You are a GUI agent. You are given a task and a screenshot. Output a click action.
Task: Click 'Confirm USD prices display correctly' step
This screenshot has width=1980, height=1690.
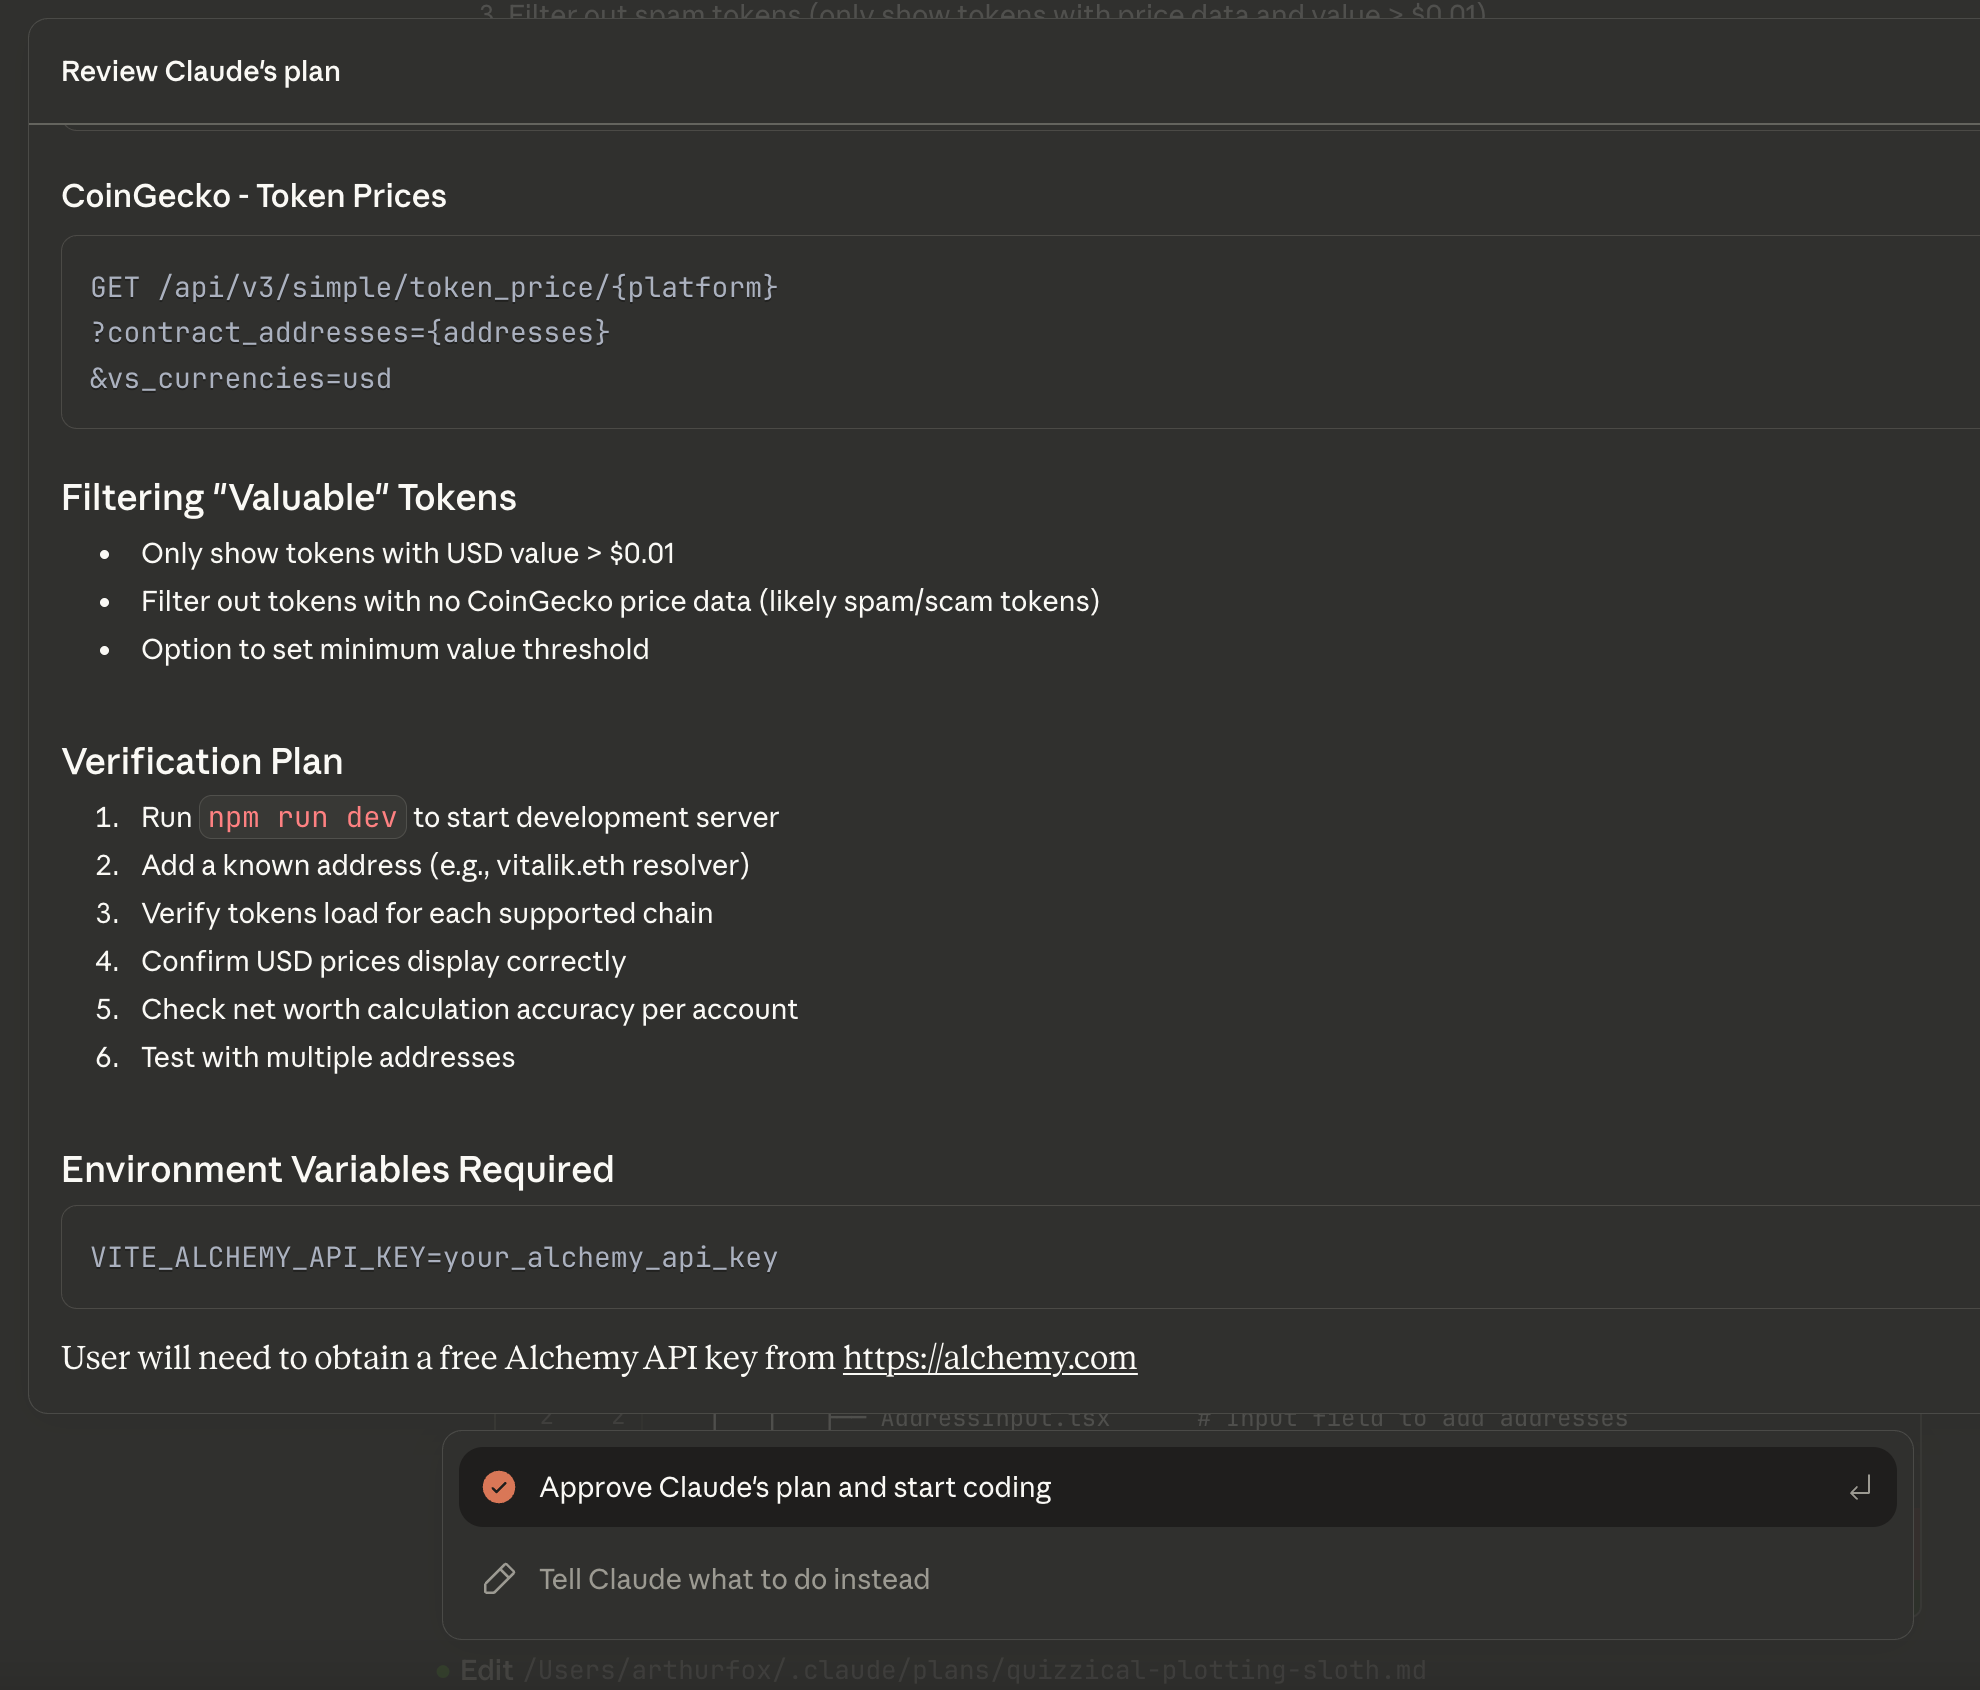tap(383, 962)
